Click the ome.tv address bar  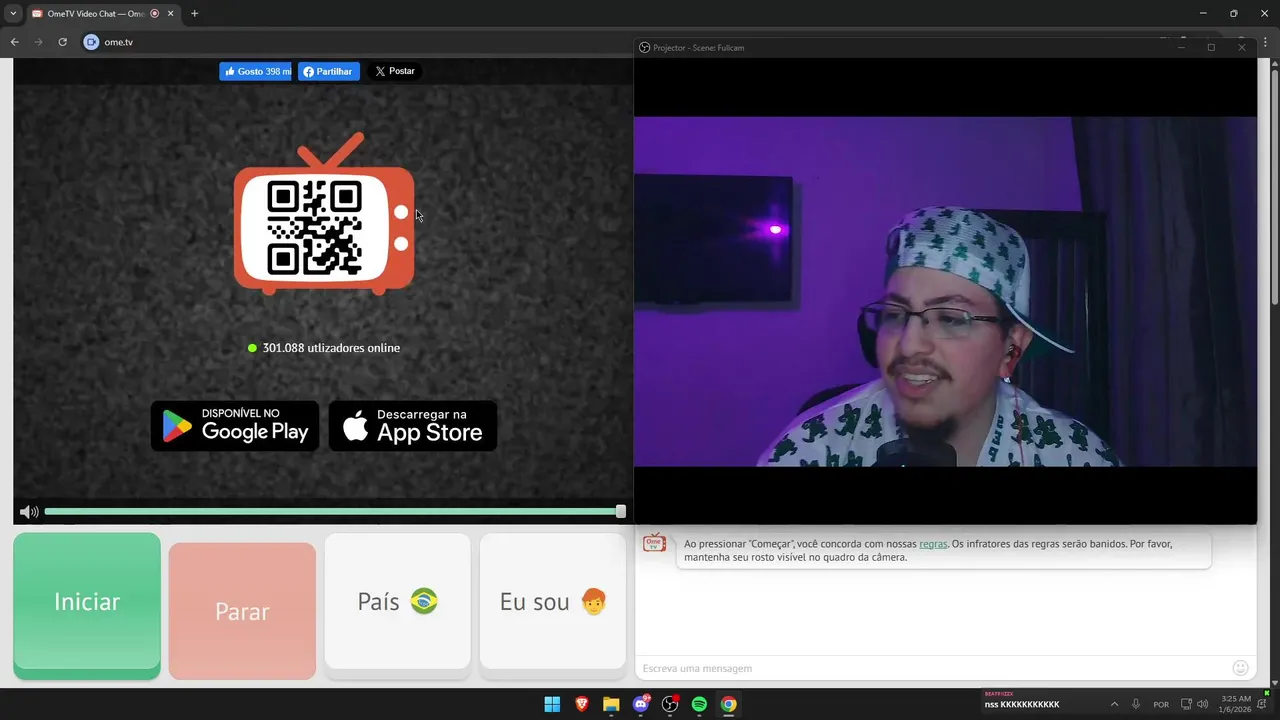point(360,42)
